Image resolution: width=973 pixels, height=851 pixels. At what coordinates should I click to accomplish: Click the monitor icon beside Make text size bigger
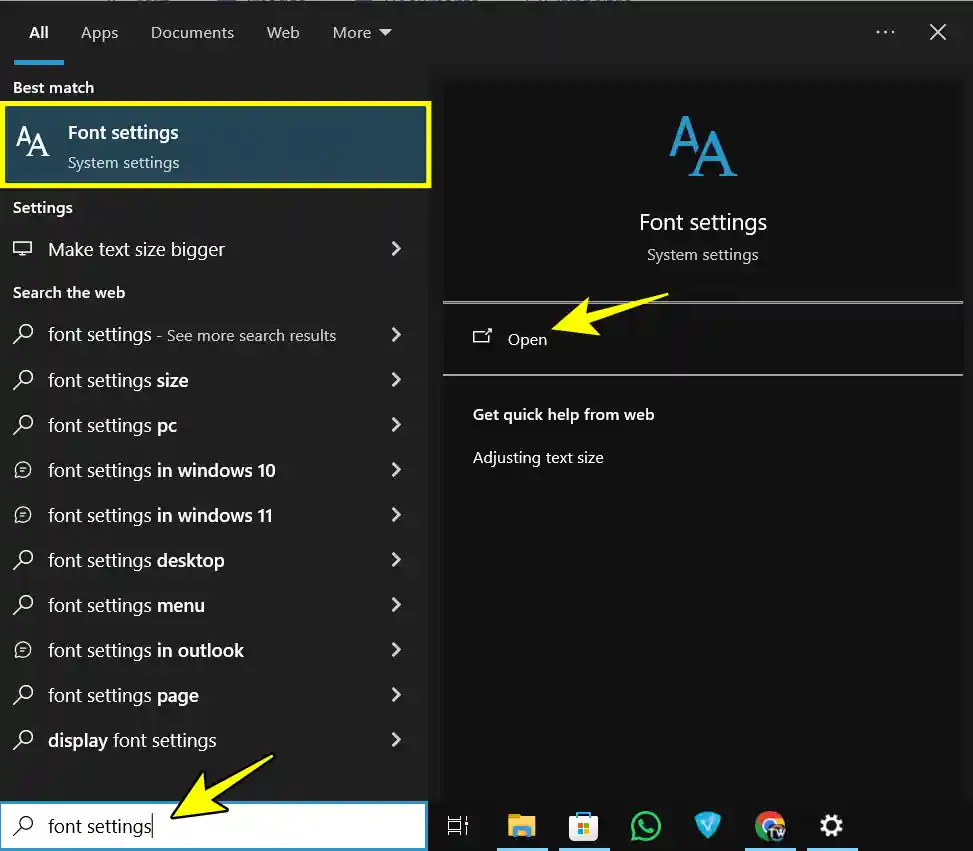tap(22, 249)
